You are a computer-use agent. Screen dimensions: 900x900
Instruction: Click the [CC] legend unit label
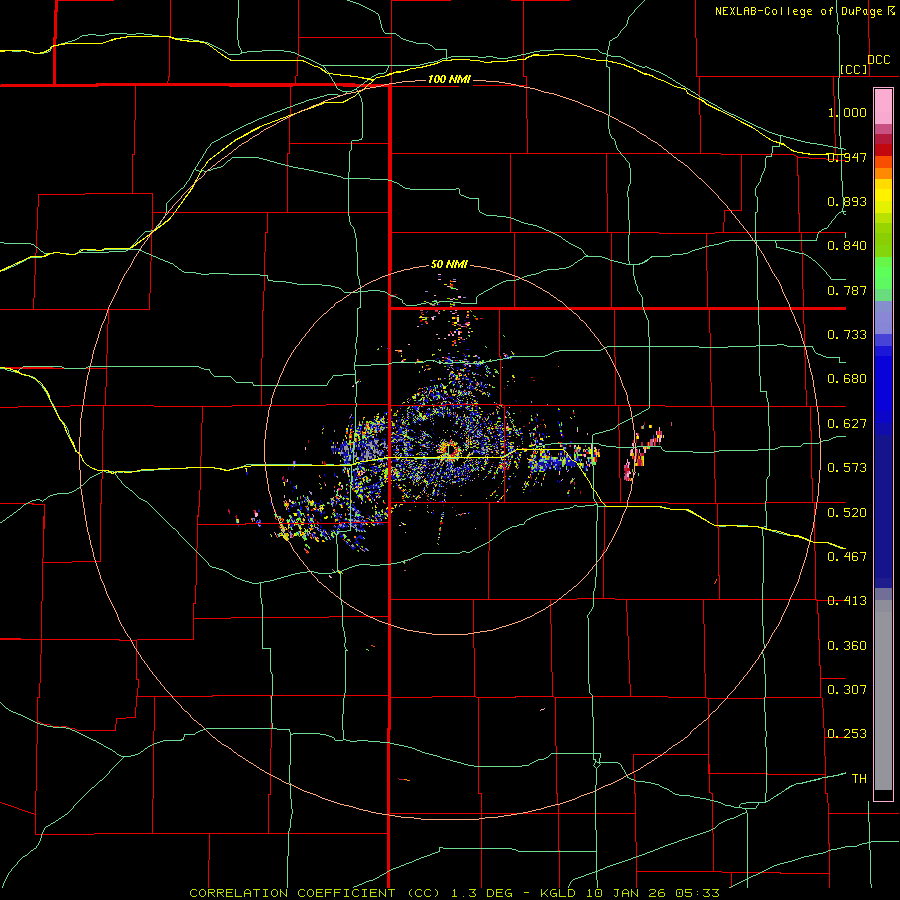tap(854, 69)
